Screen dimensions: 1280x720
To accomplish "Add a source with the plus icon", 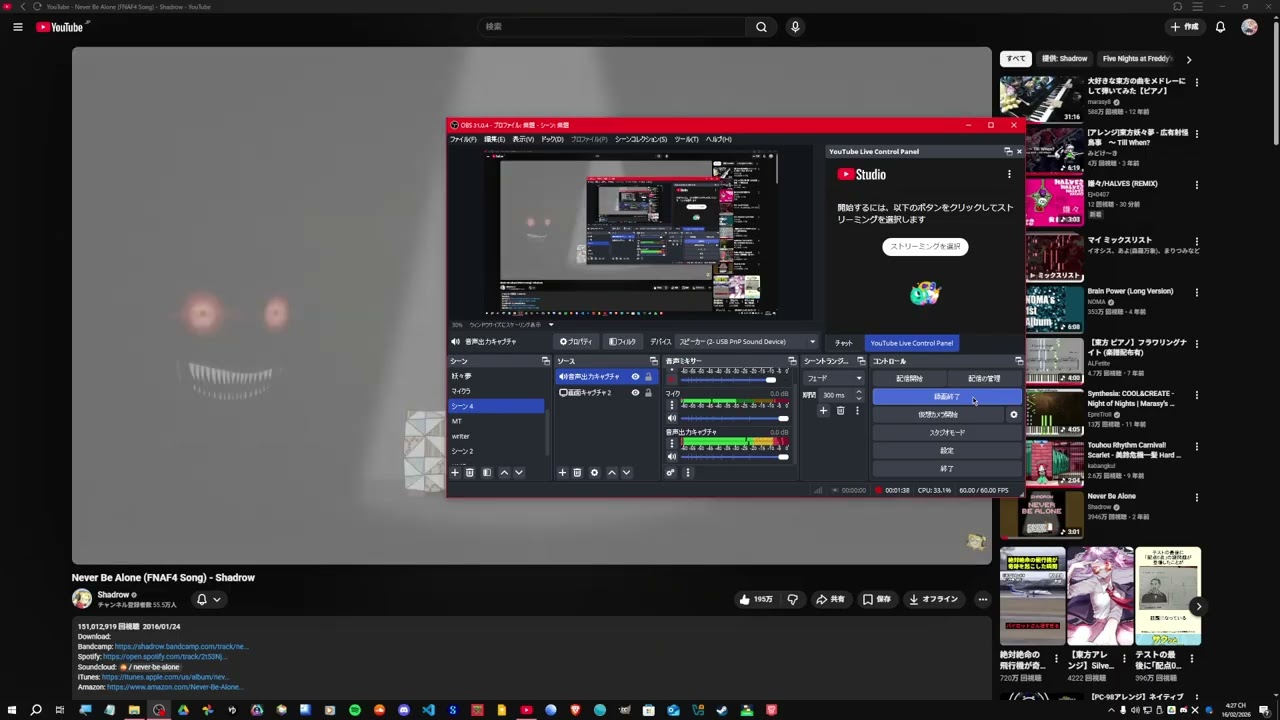I will pyautogui.click(x=562, y=472).
